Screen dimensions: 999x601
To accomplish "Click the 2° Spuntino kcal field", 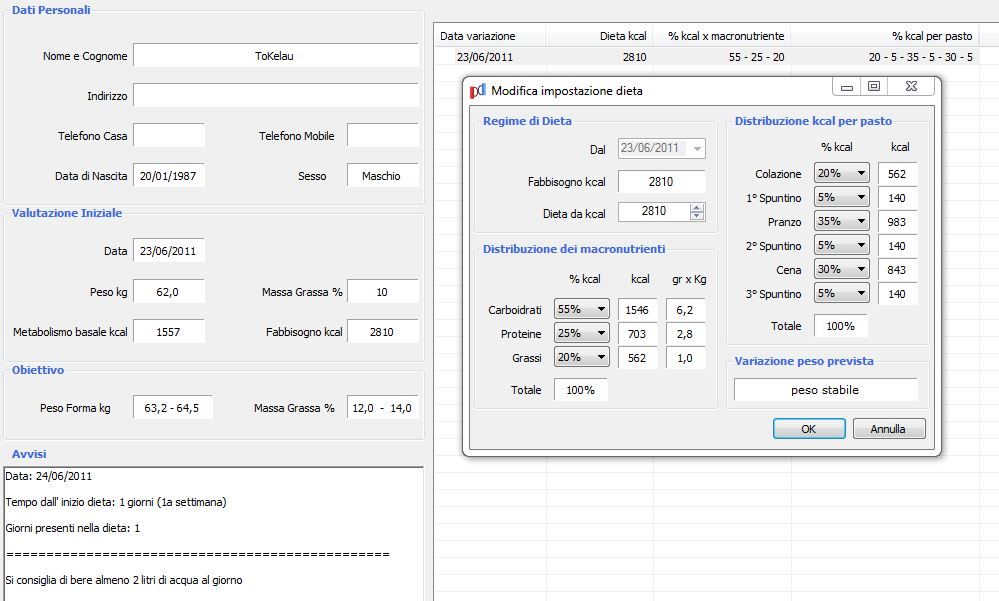I will 897,246.
